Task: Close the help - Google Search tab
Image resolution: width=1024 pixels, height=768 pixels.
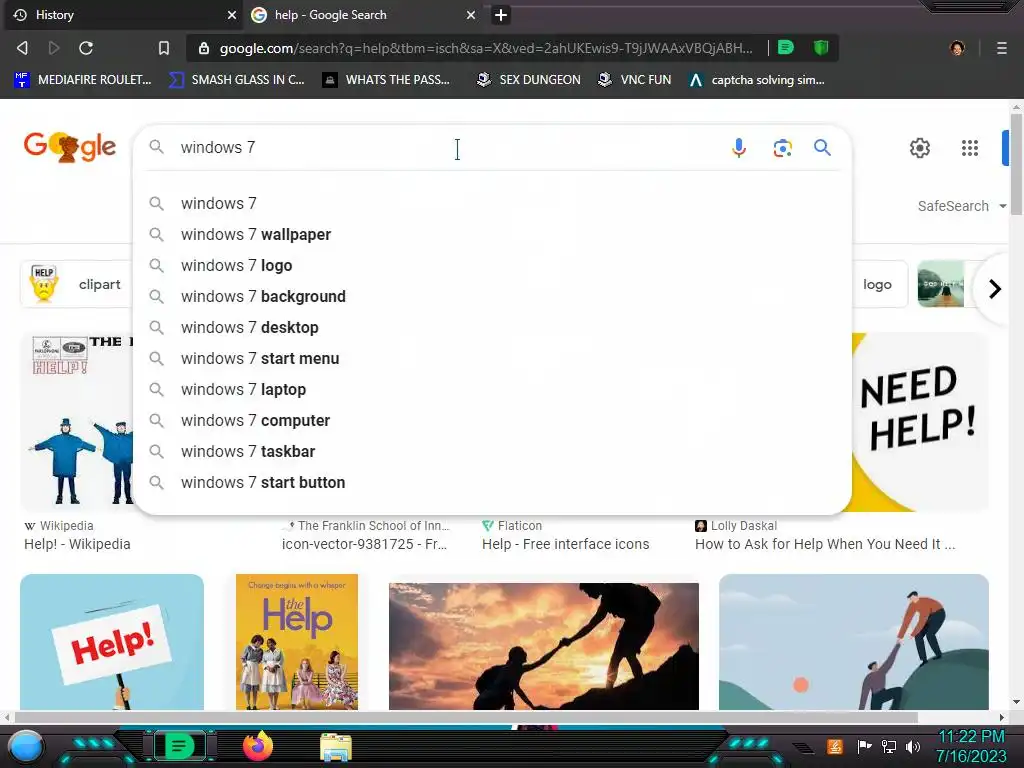Action: (471, 15)
